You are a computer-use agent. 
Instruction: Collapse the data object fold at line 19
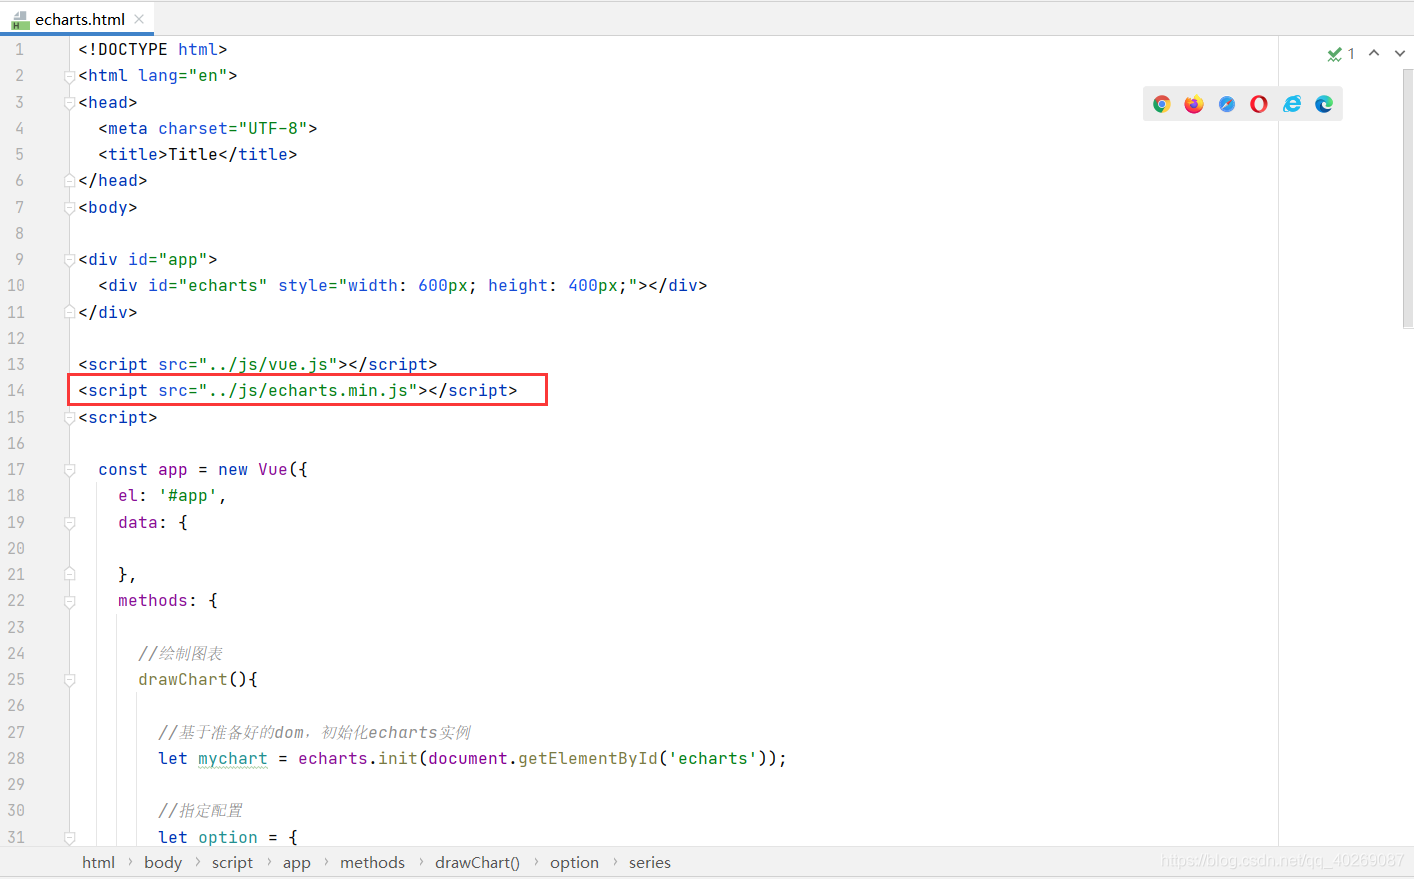click(69, 523)
